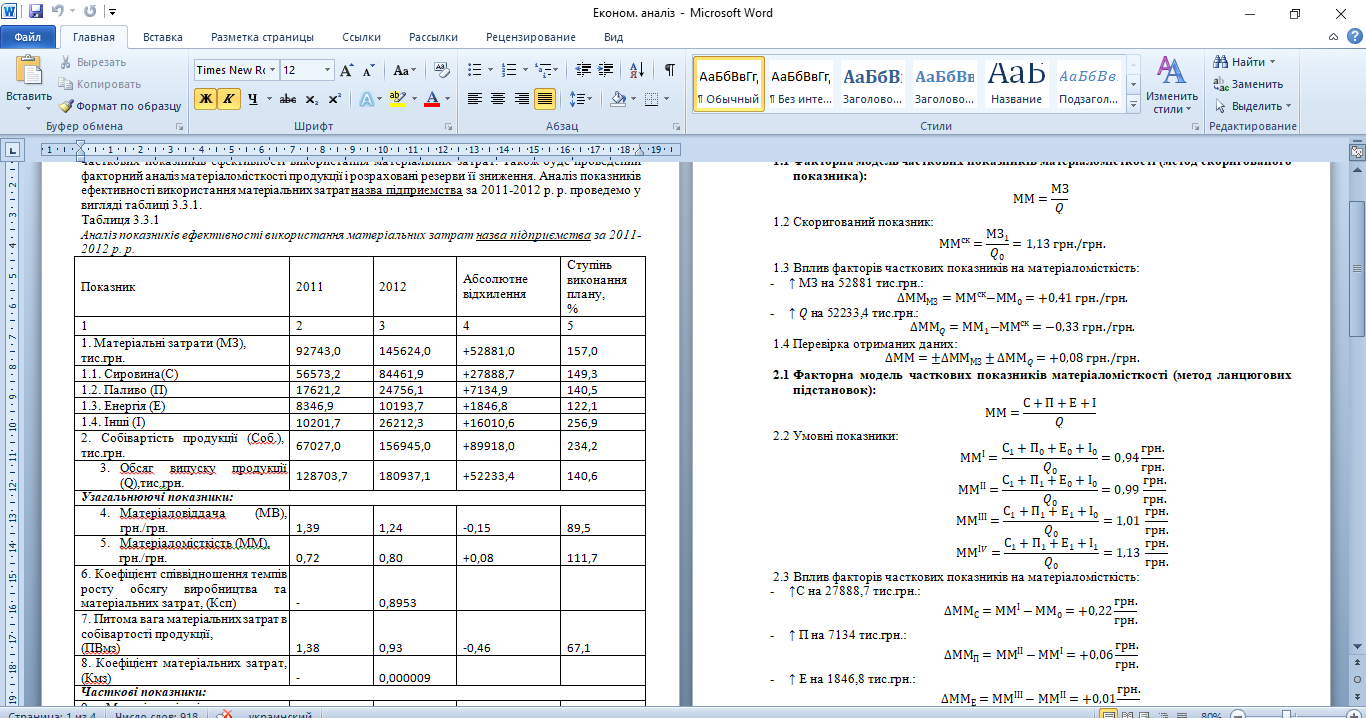
Task: Apply the Название style from the gallery
Action: [x=1016, y=82]
